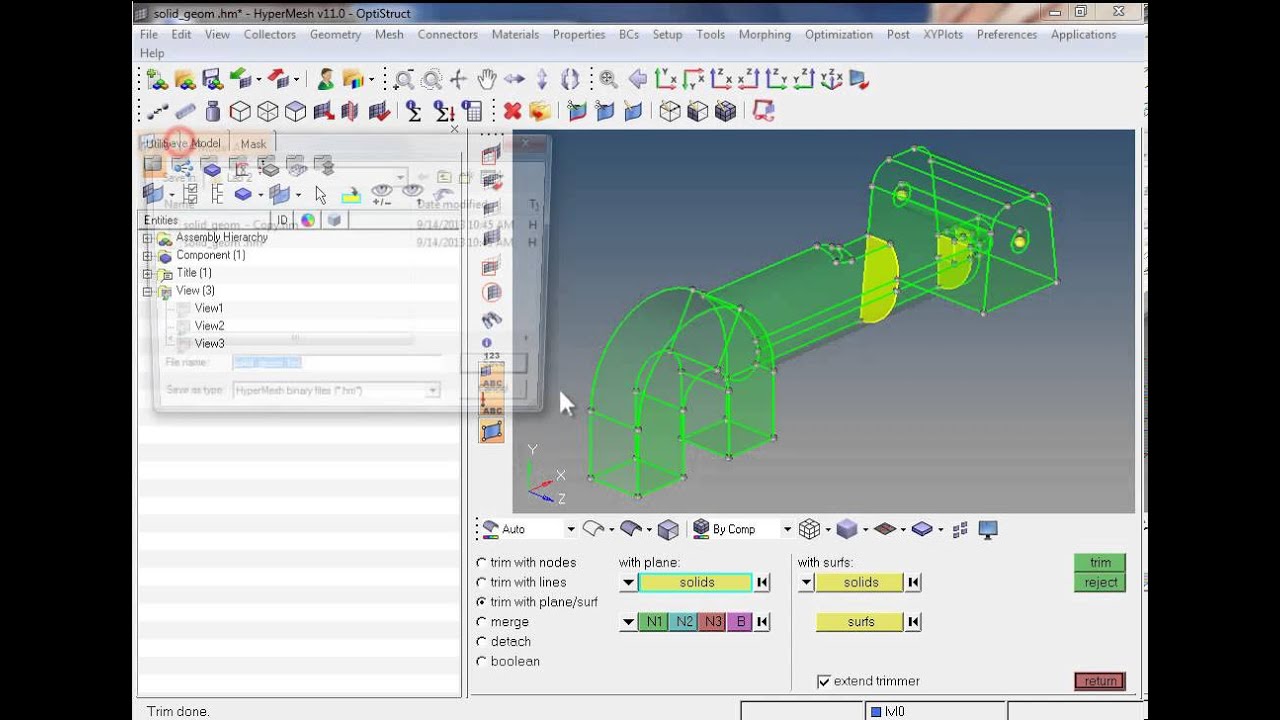The height and width of the screenshot is (720, 1280).
Task: Click the monitor display icon
Action: click(x=988, y=529)
